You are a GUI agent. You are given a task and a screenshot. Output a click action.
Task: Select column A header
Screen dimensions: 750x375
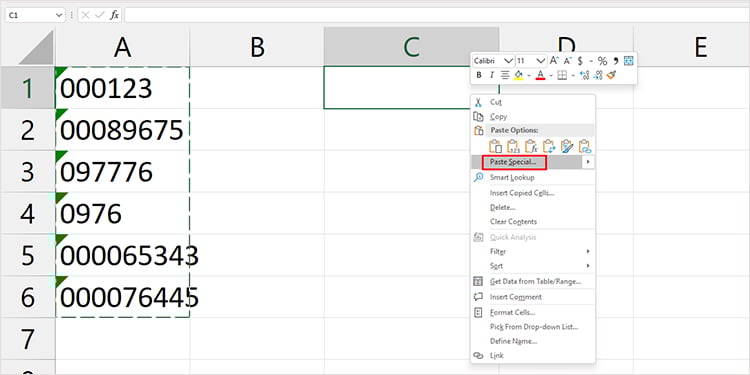click(x=122, y=46)
